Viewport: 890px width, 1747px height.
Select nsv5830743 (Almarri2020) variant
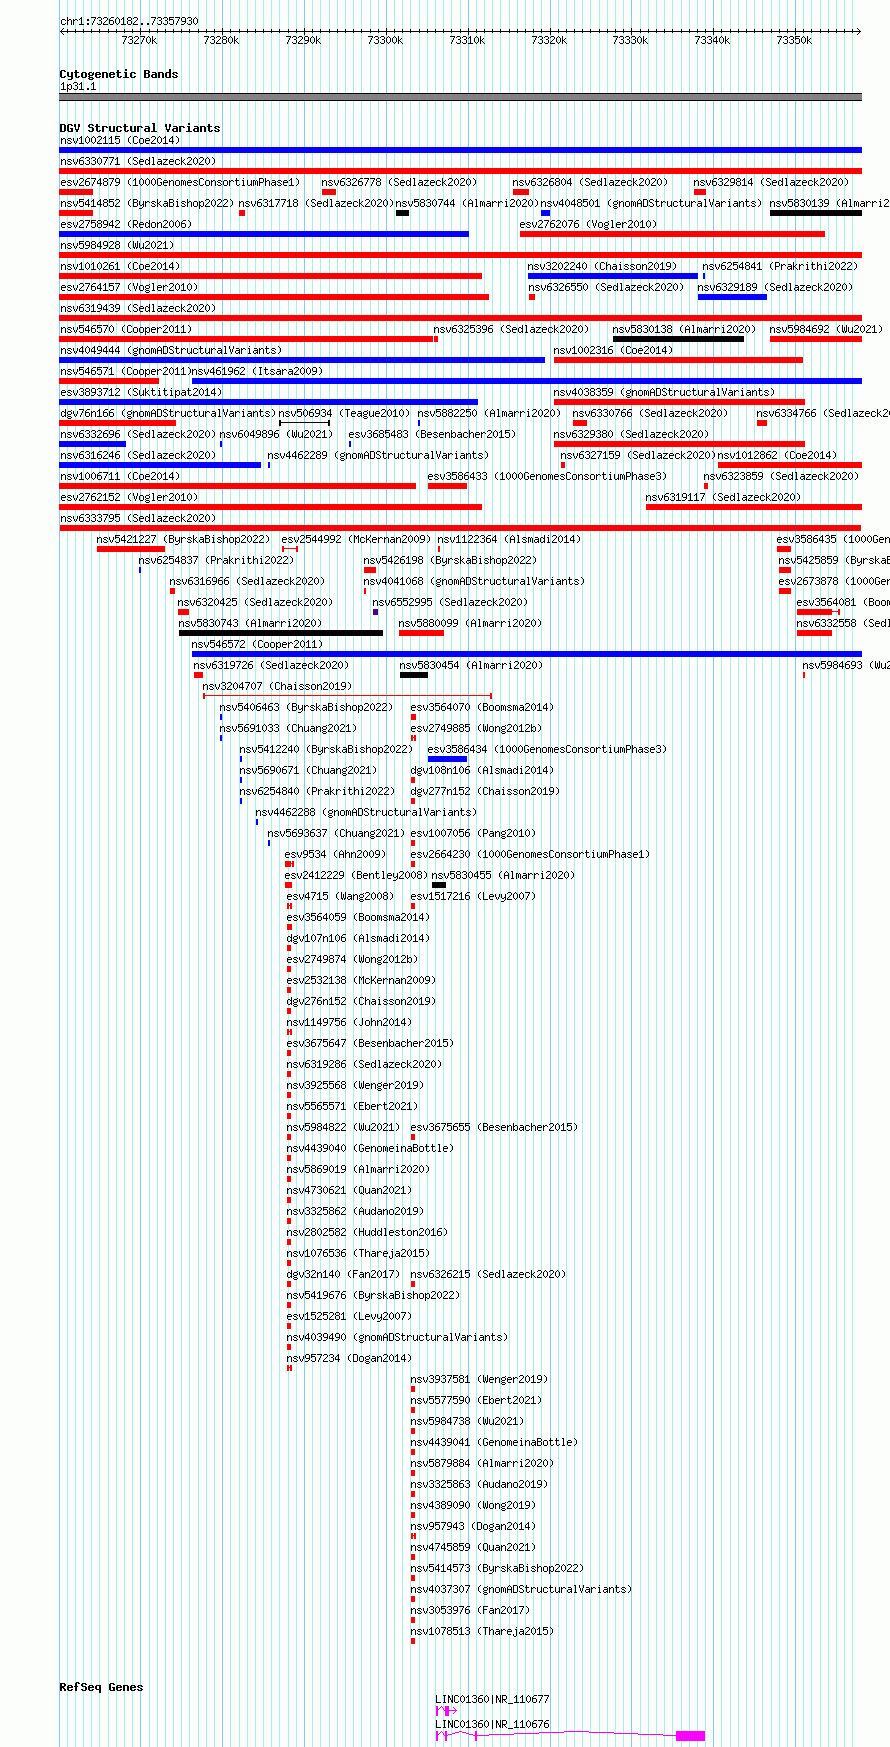coord(250,623)
